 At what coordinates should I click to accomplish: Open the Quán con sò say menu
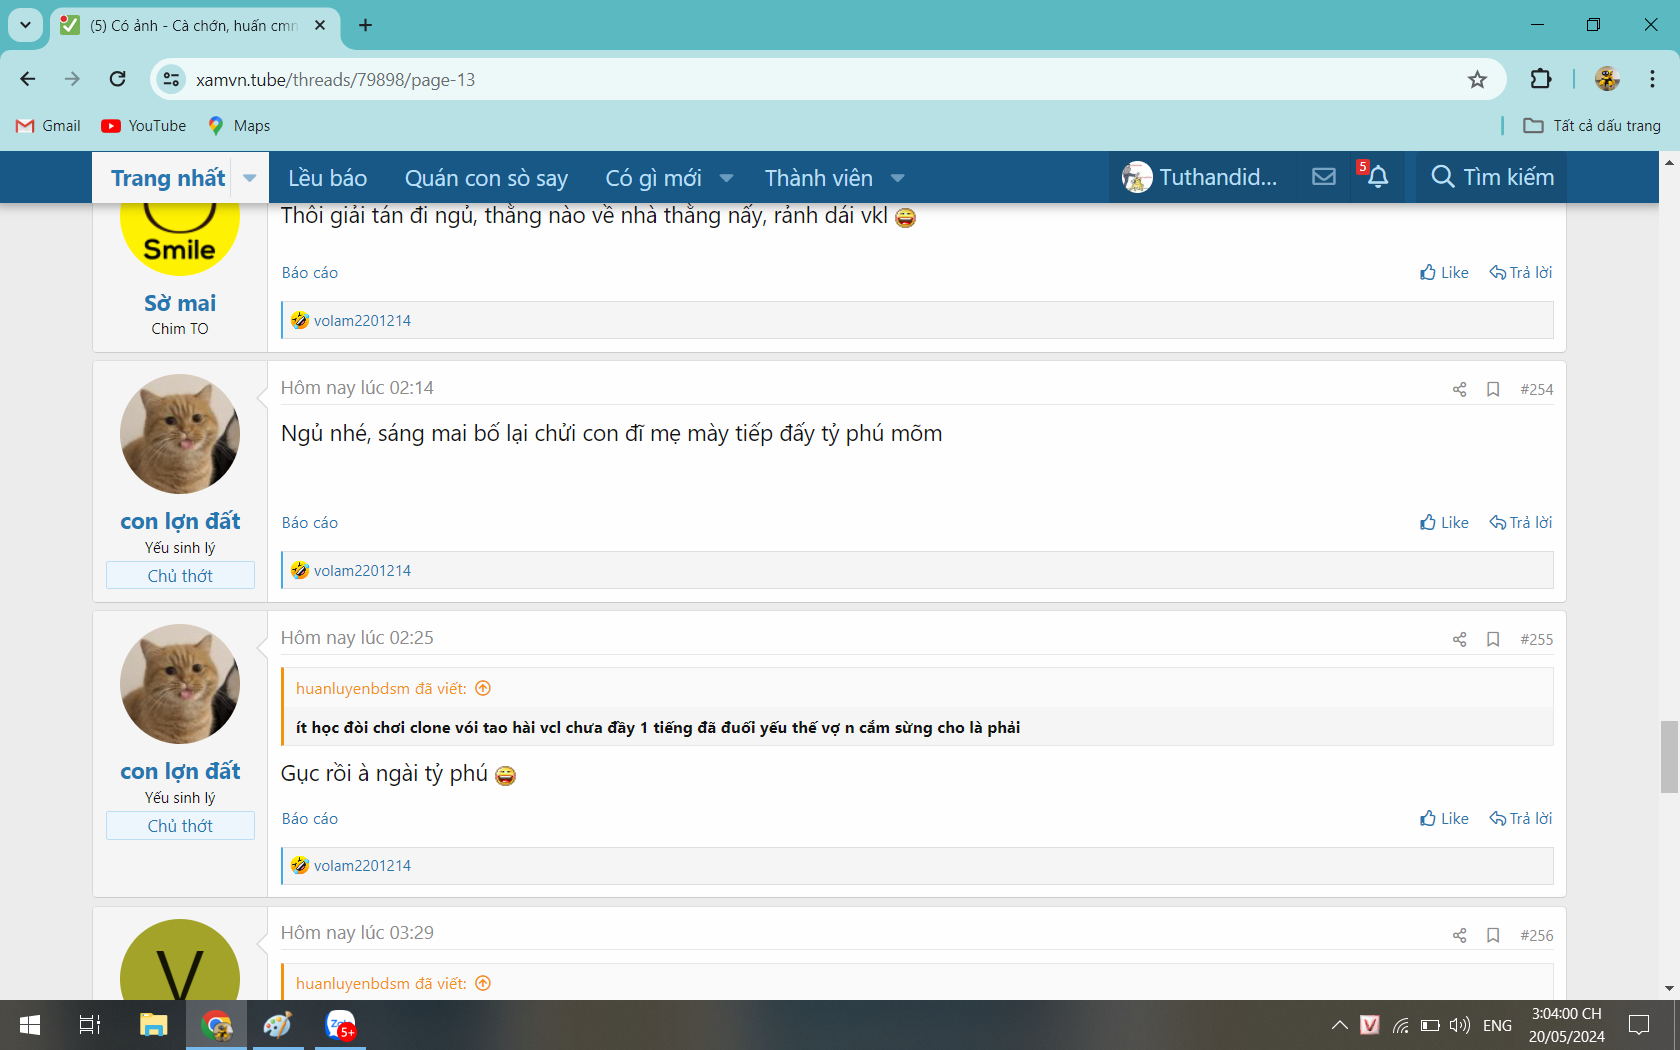click(486, 178)
